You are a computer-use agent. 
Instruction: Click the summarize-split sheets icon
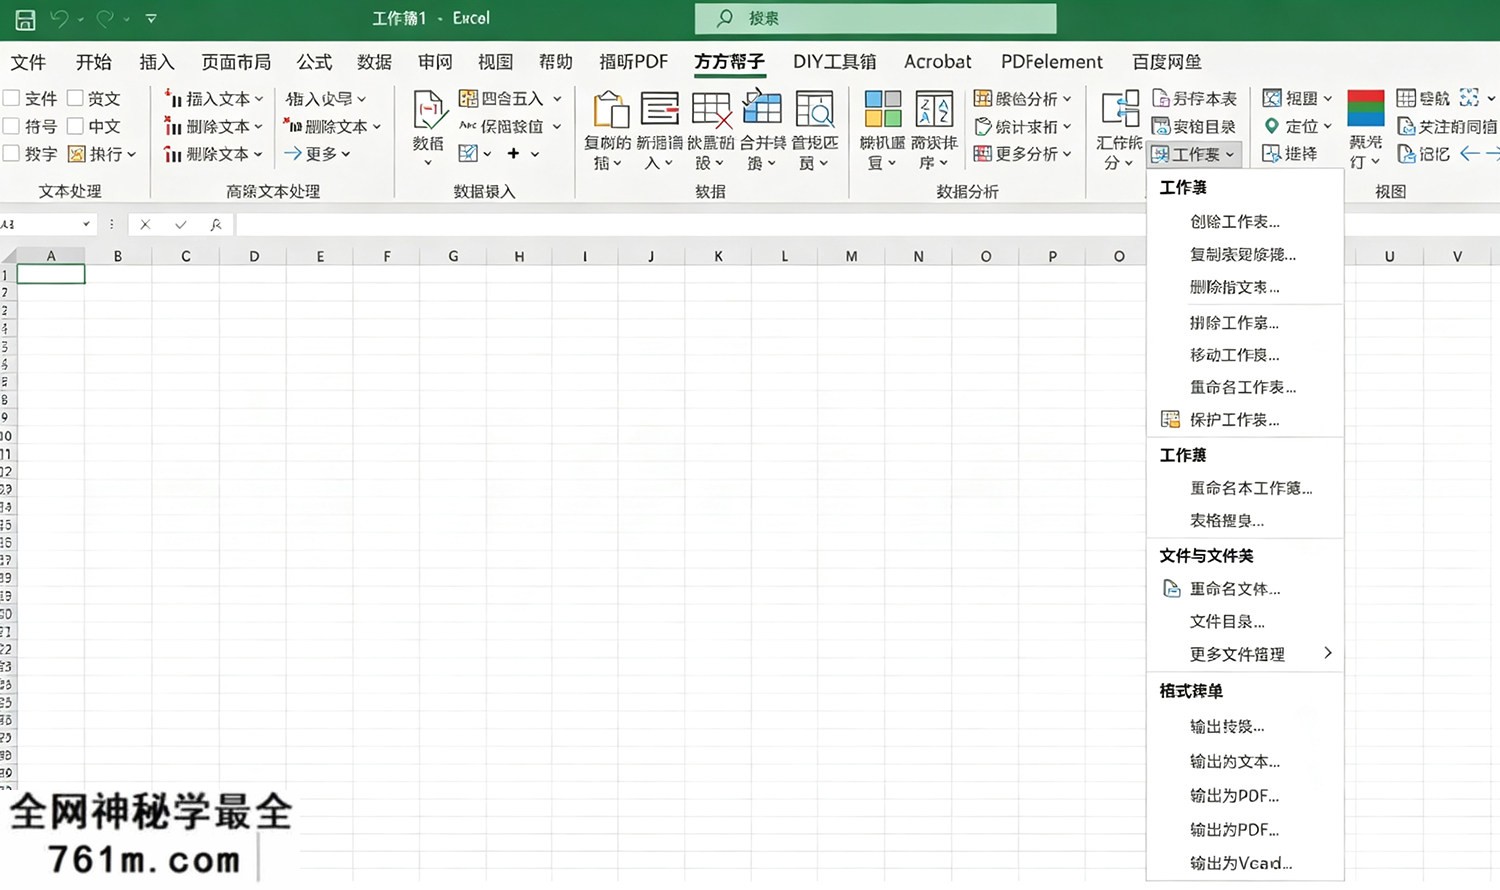pyautogui.click(x=1119, y=109)
